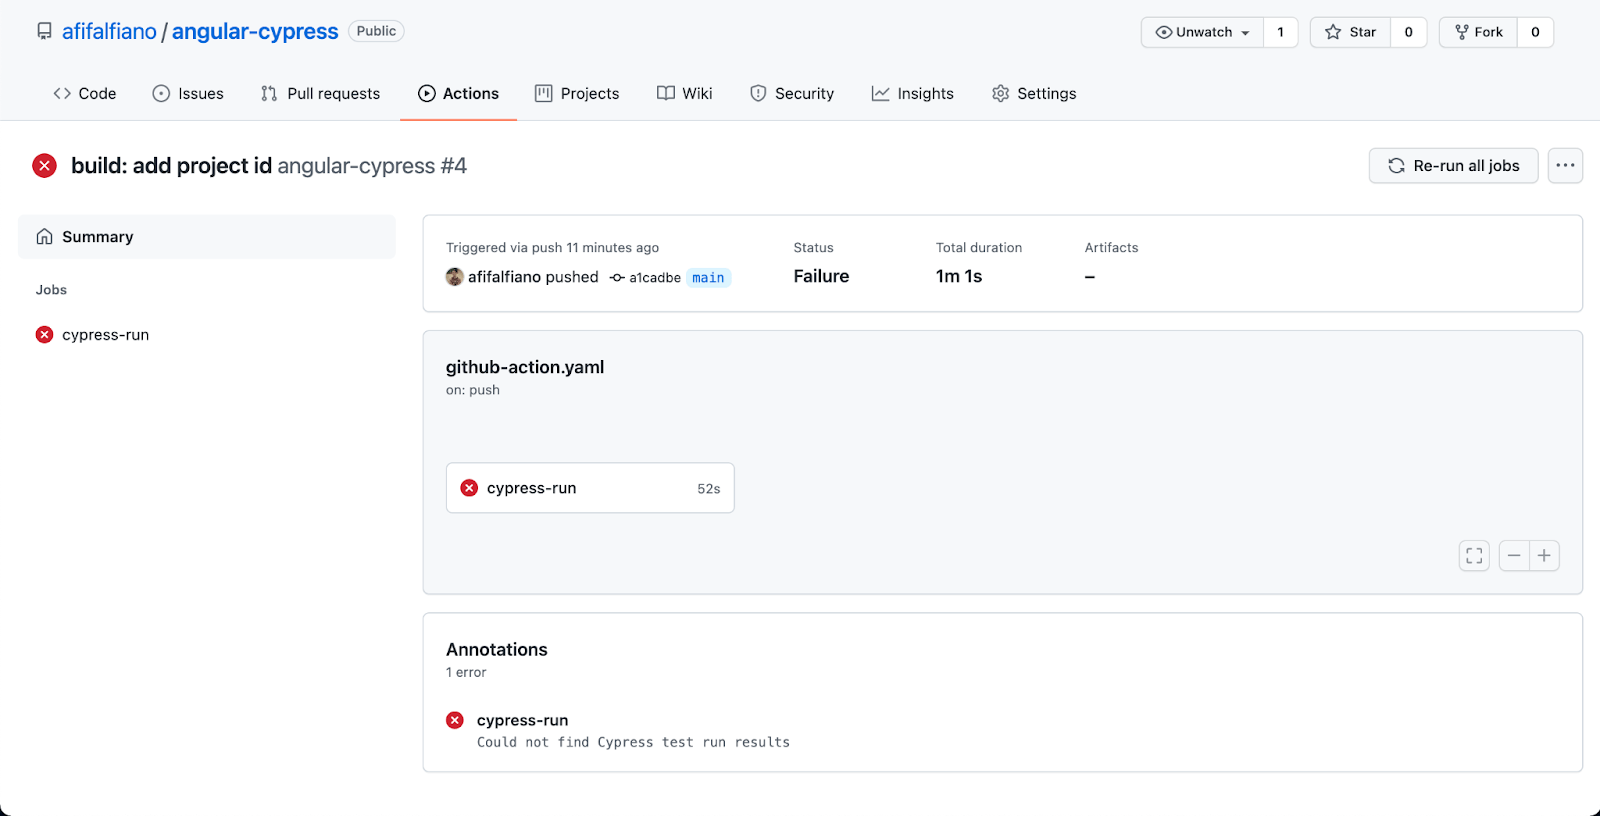Screen dimensions: 1600x816
Task: Click the 'Triggered via push 11 minutes ago' text
Action: point(552,247)
